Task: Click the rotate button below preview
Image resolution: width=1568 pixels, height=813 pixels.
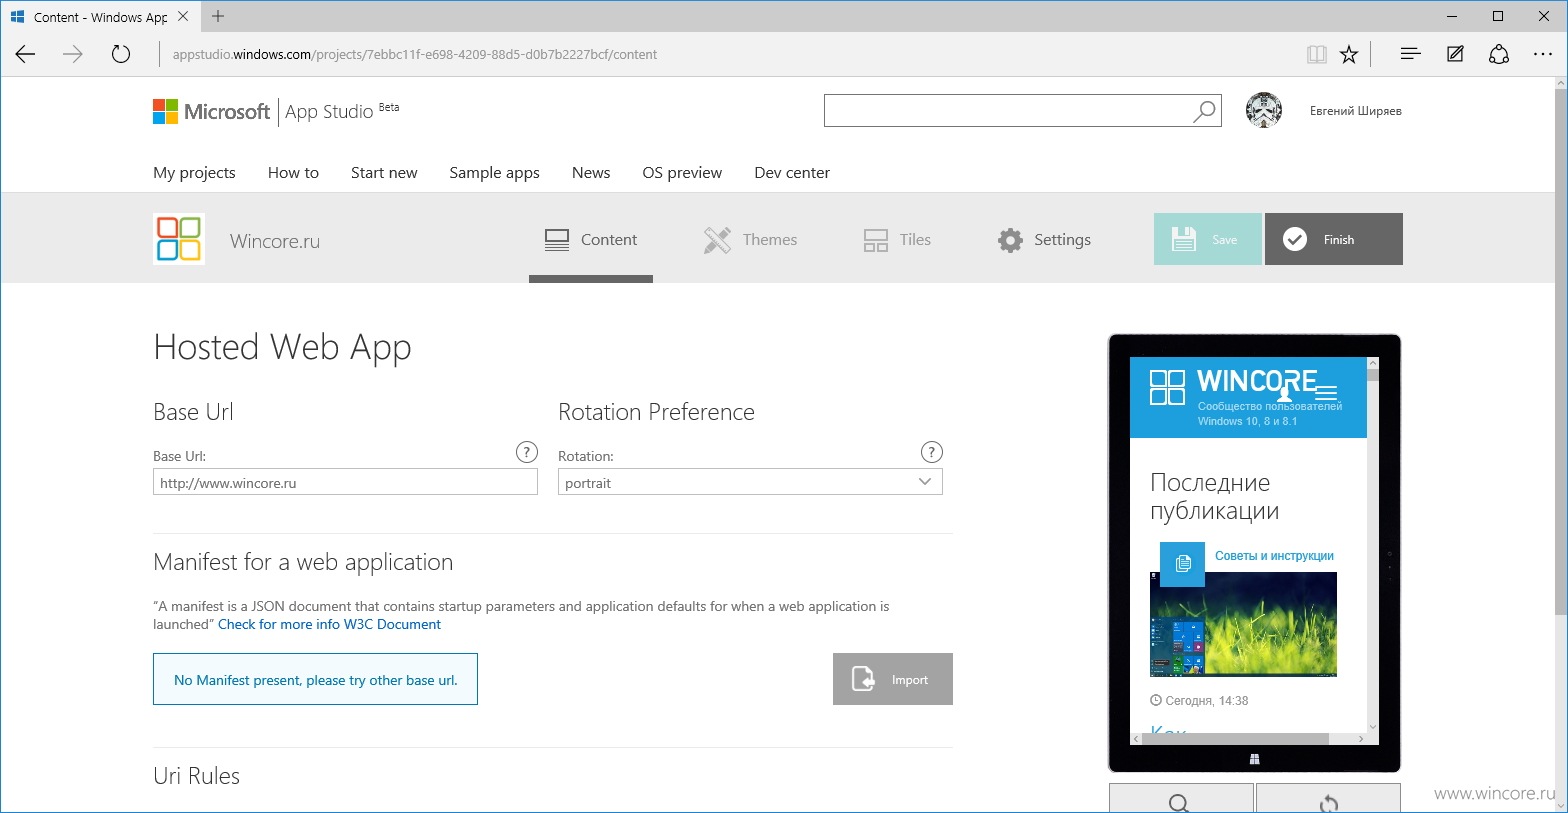Action: pyautogui.click(x=1328, y=799)
